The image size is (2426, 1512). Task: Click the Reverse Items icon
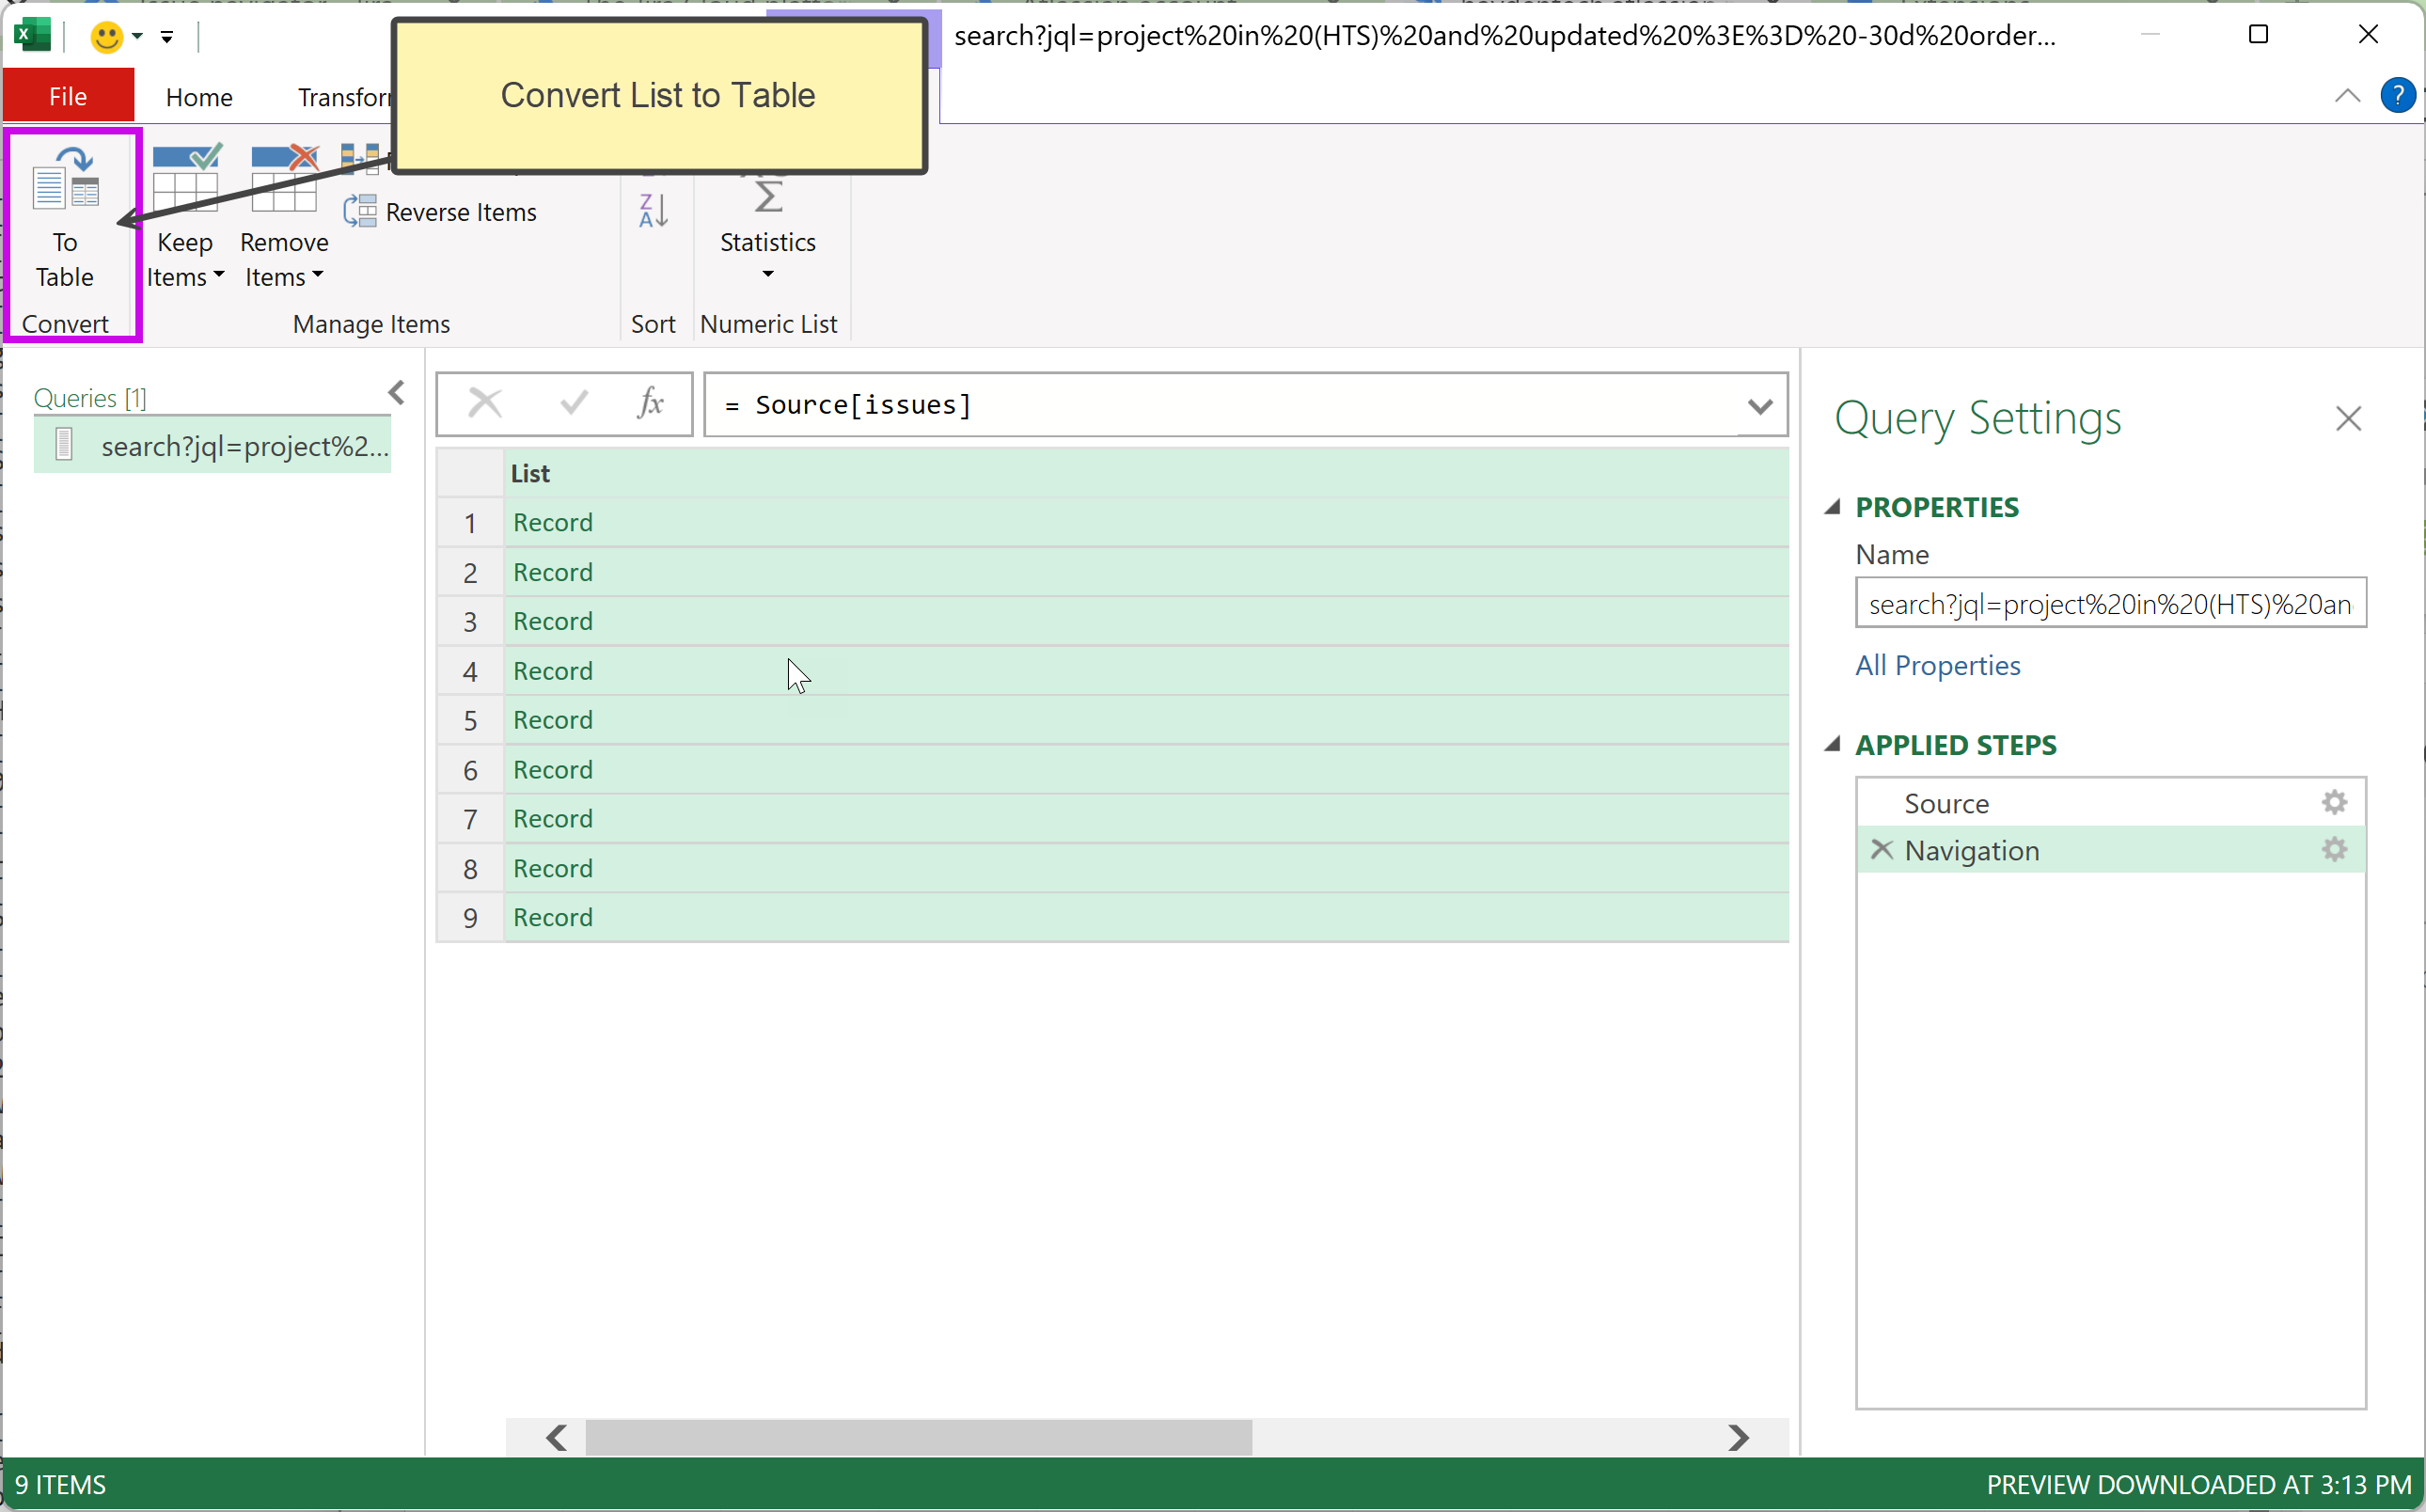[x=360, y=212]
